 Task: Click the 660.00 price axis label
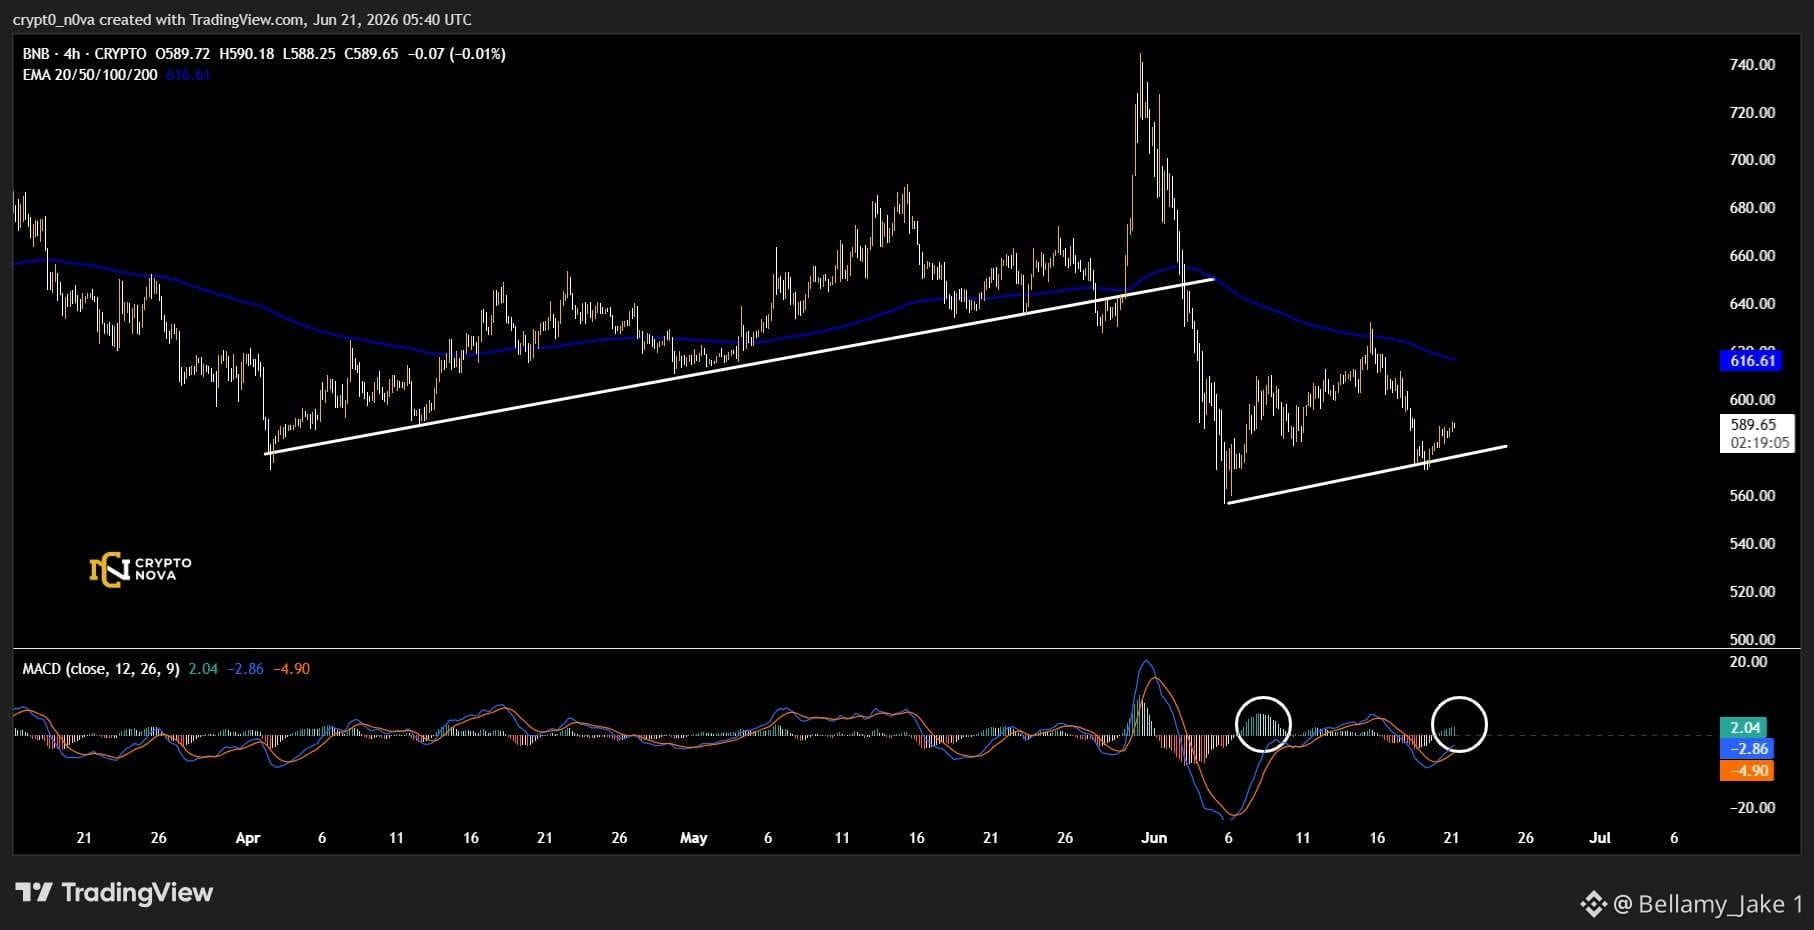click(1752, 256)
